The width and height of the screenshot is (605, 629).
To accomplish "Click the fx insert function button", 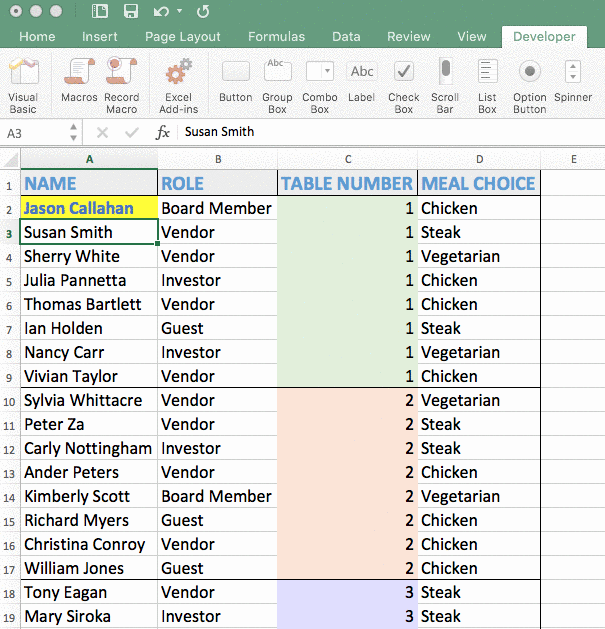I will pos(163,132).
